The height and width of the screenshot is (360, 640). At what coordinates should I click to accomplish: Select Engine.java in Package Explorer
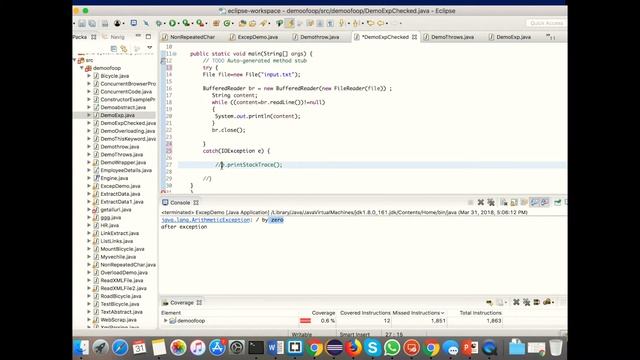114,178
